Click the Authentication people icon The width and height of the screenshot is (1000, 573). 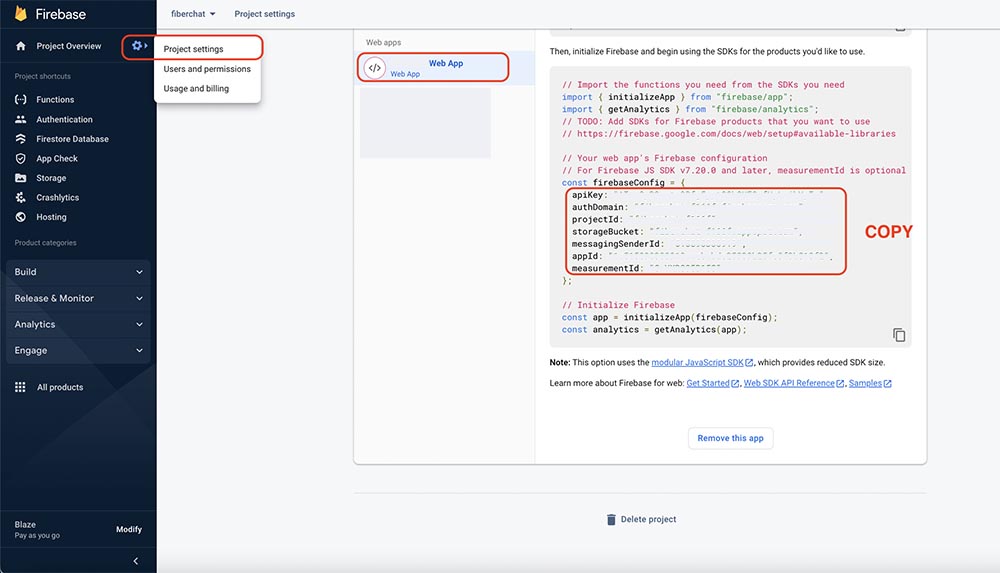click(20, 119)
